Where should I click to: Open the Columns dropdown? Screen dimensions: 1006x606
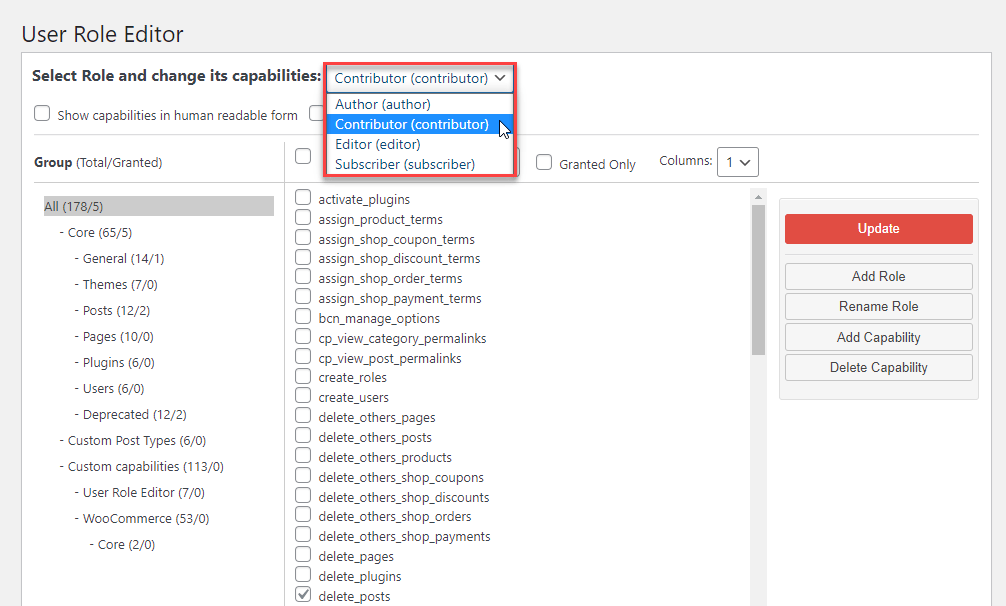coord(738,162)
